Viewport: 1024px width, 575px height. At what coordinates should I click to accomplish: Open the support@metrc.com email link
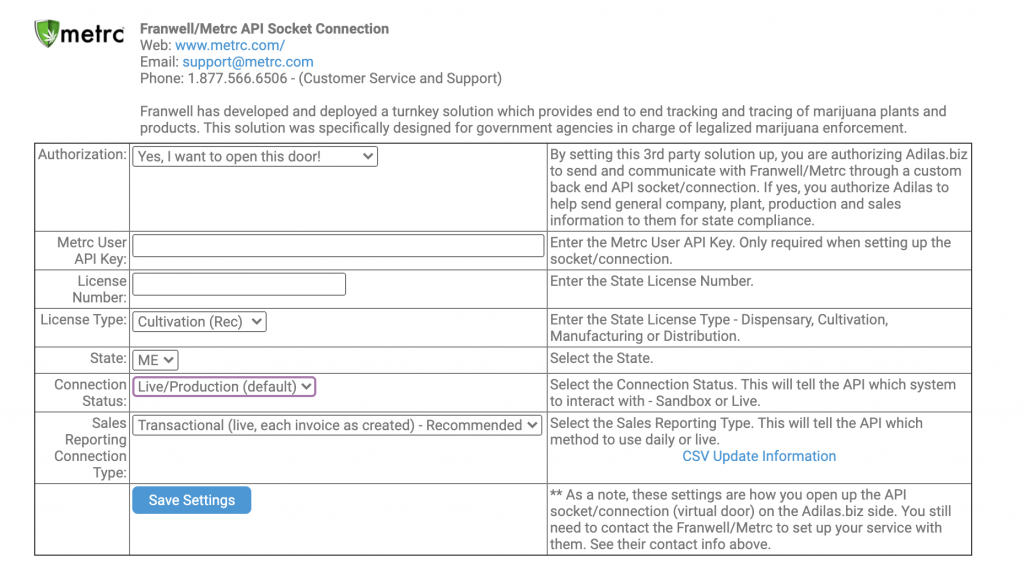pos(248,61)
